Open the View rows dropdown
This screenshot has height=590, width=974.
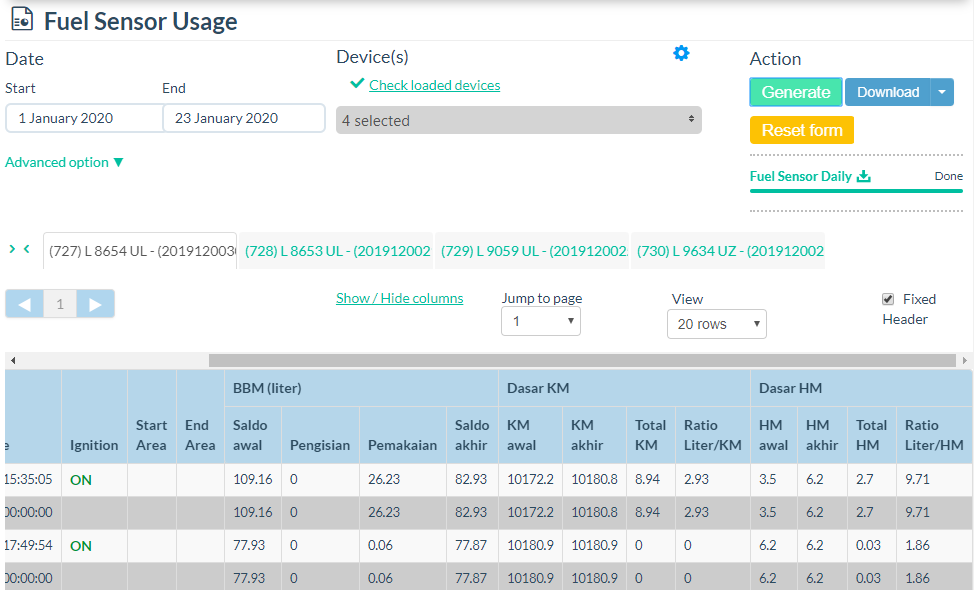pos(716,324)
